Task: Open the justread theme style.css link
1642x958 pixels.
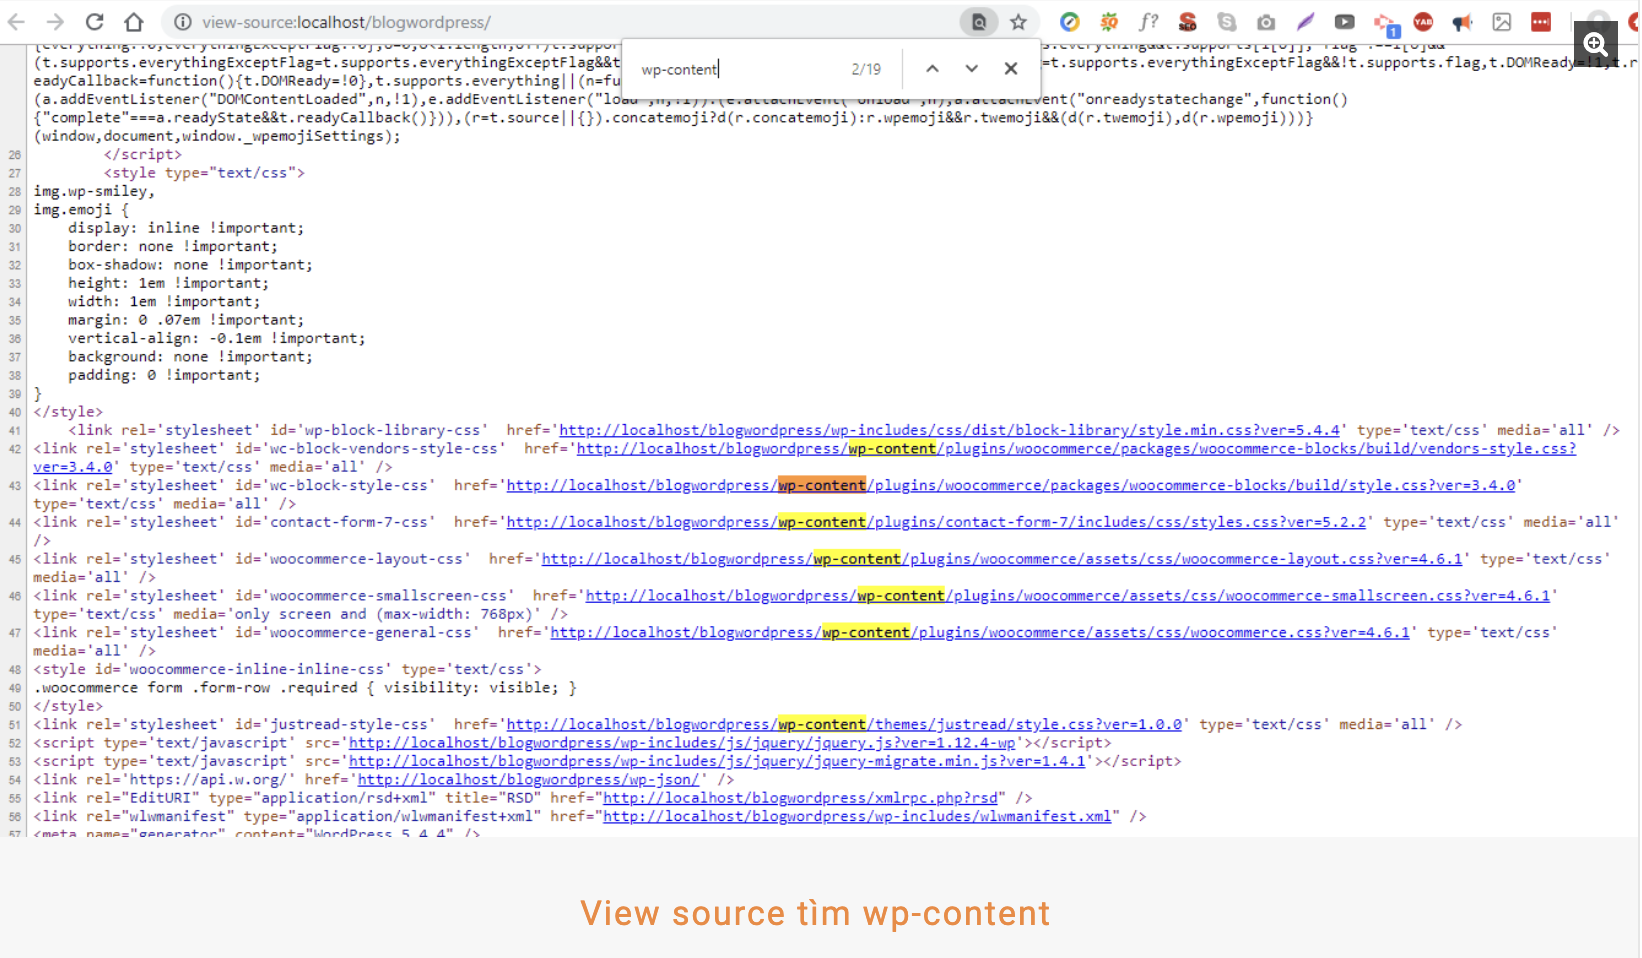Action: click(x=844, y=725)
